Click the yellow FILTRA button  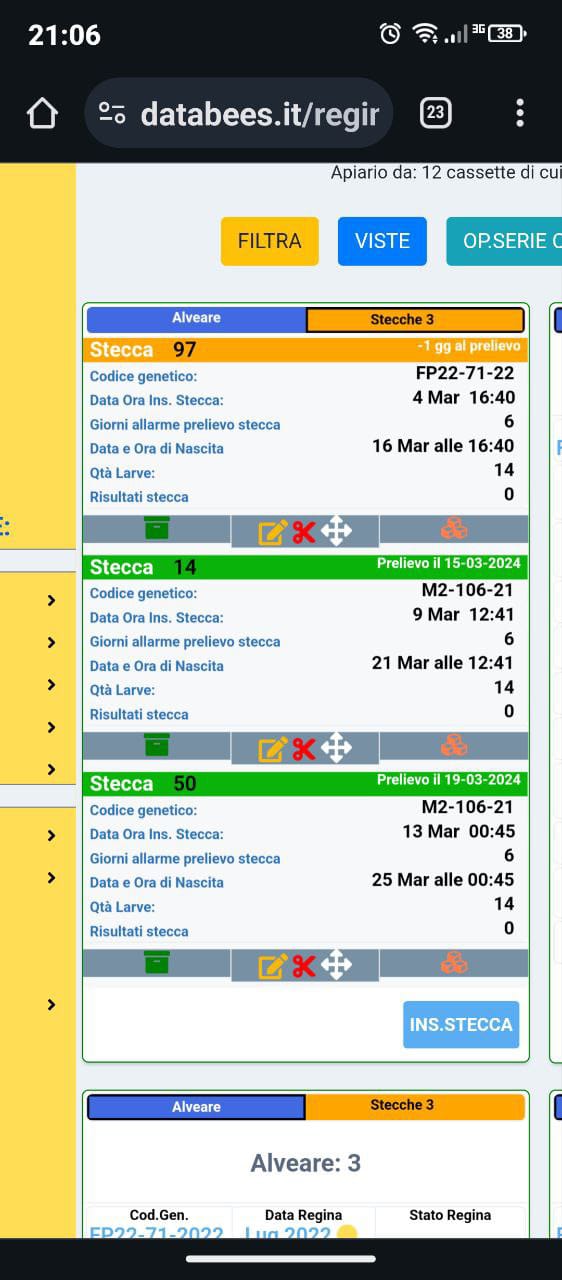[x=270, y=241]
